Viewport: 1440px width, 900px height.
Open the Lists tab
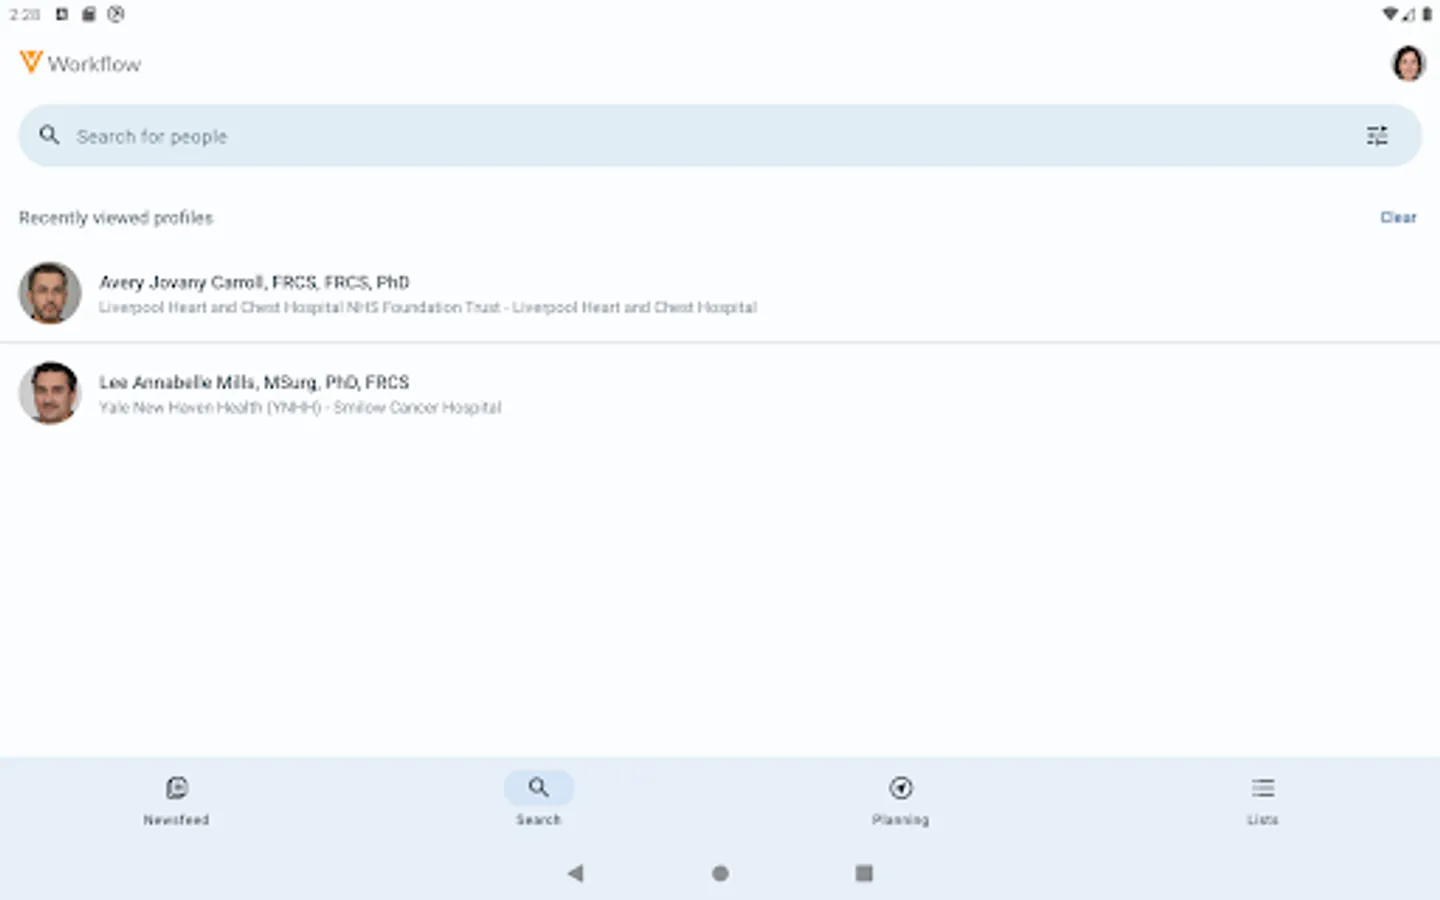1263,801
